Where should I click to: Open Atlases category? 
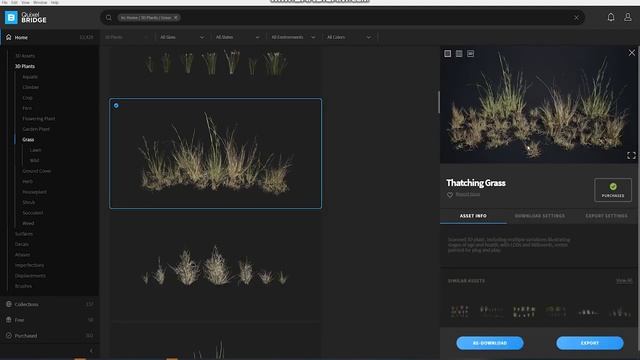[22, 255]
